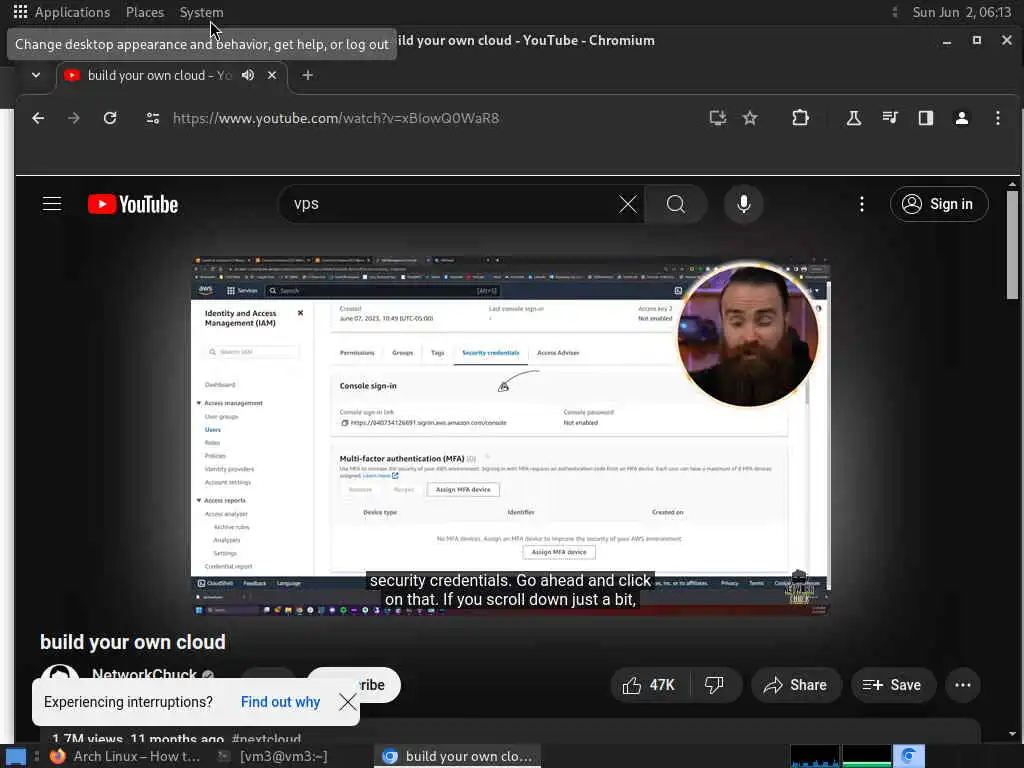
Task: Switch to vm3@vm3 terminal in taskbar
Action: pyautogui.click(x=272, y=756)
